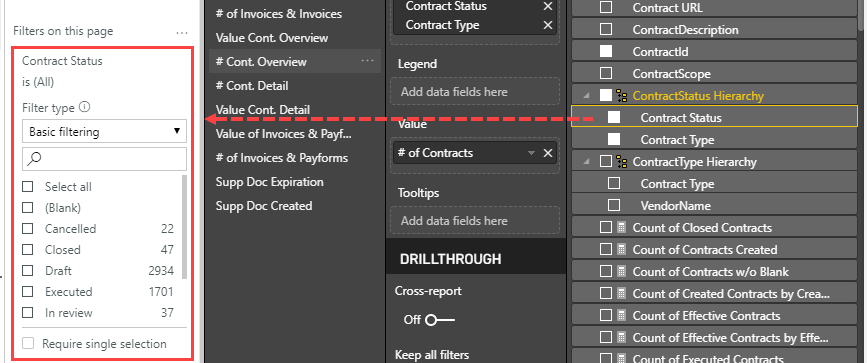
Task: Collapse ContractType Hierarchy tree
Action: pyautogui.click(x=586, y=162)
